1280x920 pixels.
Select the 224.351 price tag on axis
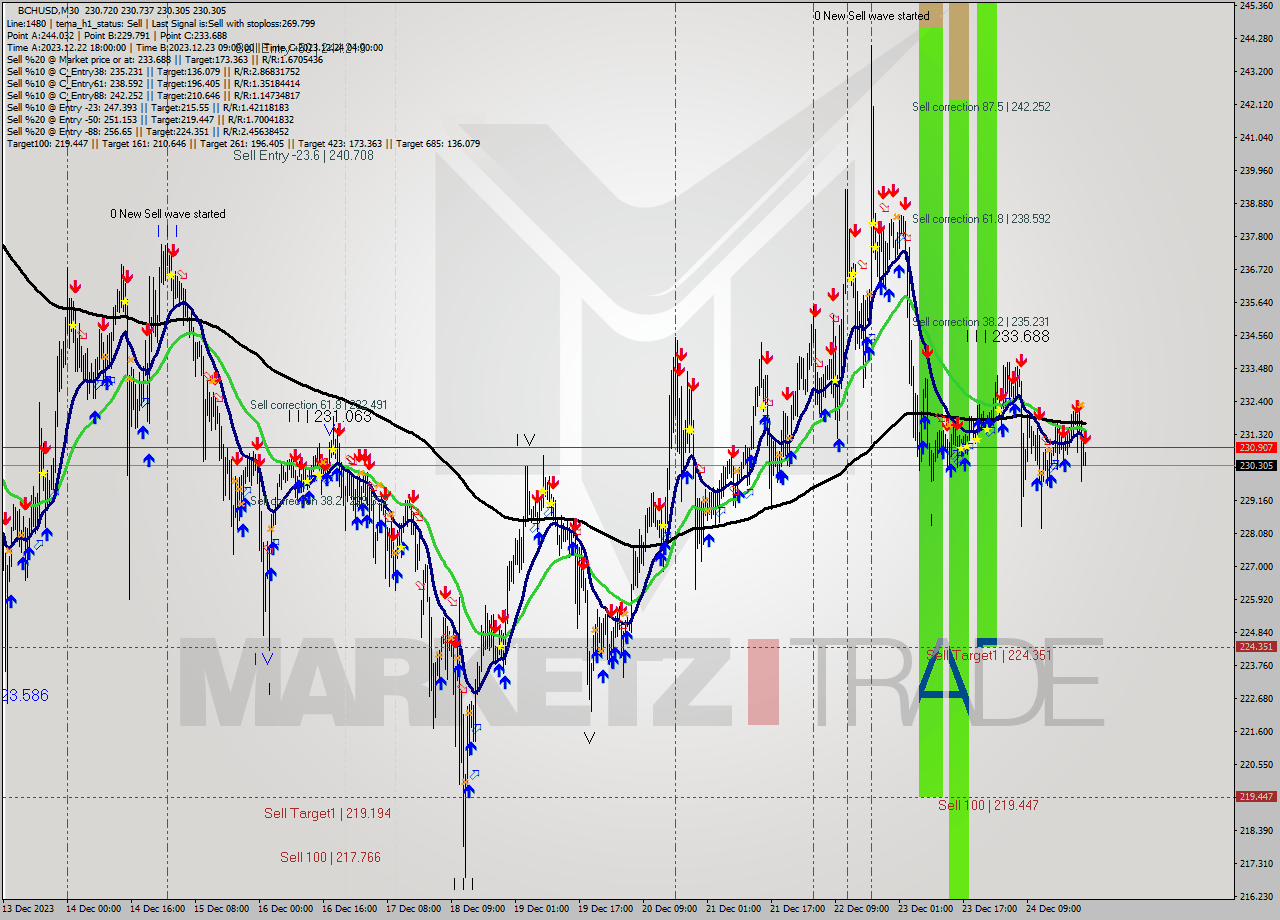point(1255,647)
